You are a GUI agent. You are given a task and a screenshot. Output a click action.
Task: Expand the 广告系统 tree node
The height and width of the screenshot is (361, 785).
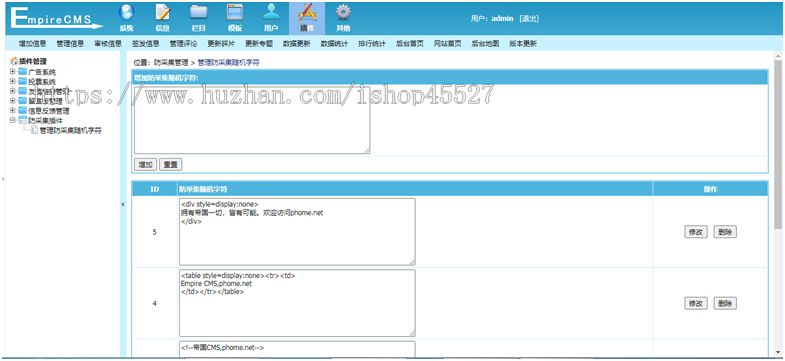13,72
